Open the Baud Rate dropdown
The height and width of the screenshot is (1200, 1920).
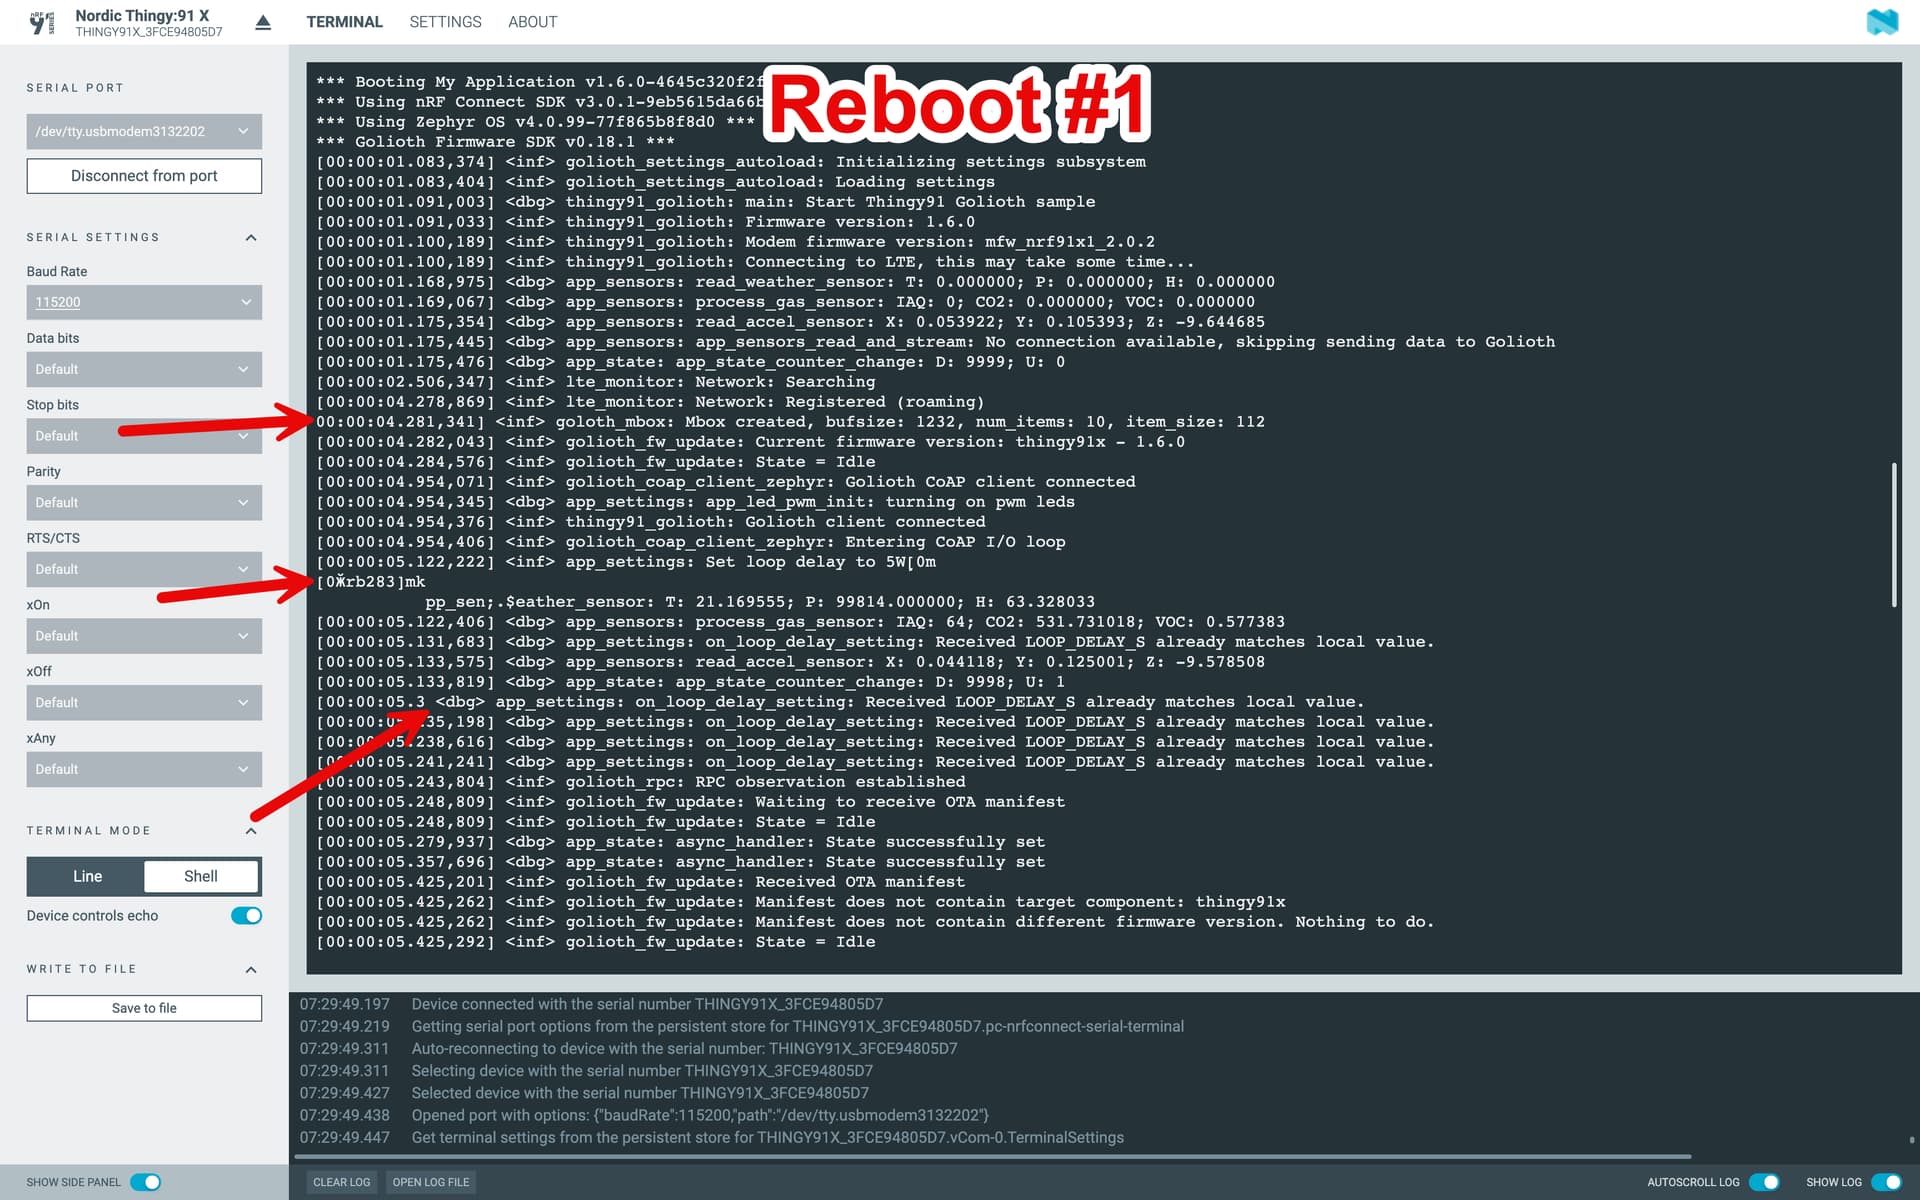click(144, 302)
